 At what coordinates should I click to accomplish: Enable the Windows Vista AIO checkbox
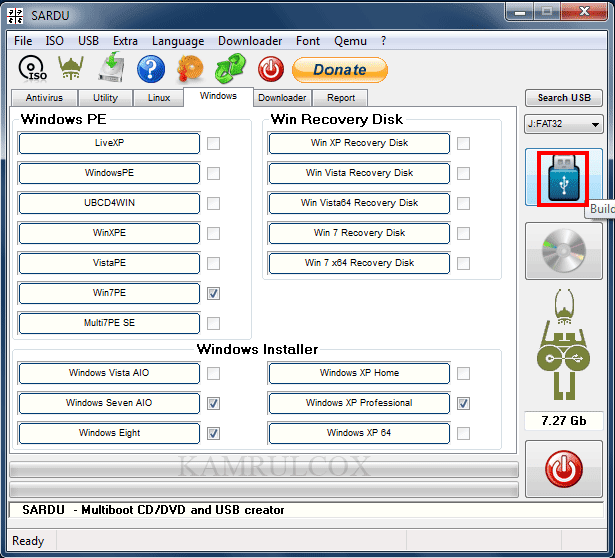pos(213,374)
